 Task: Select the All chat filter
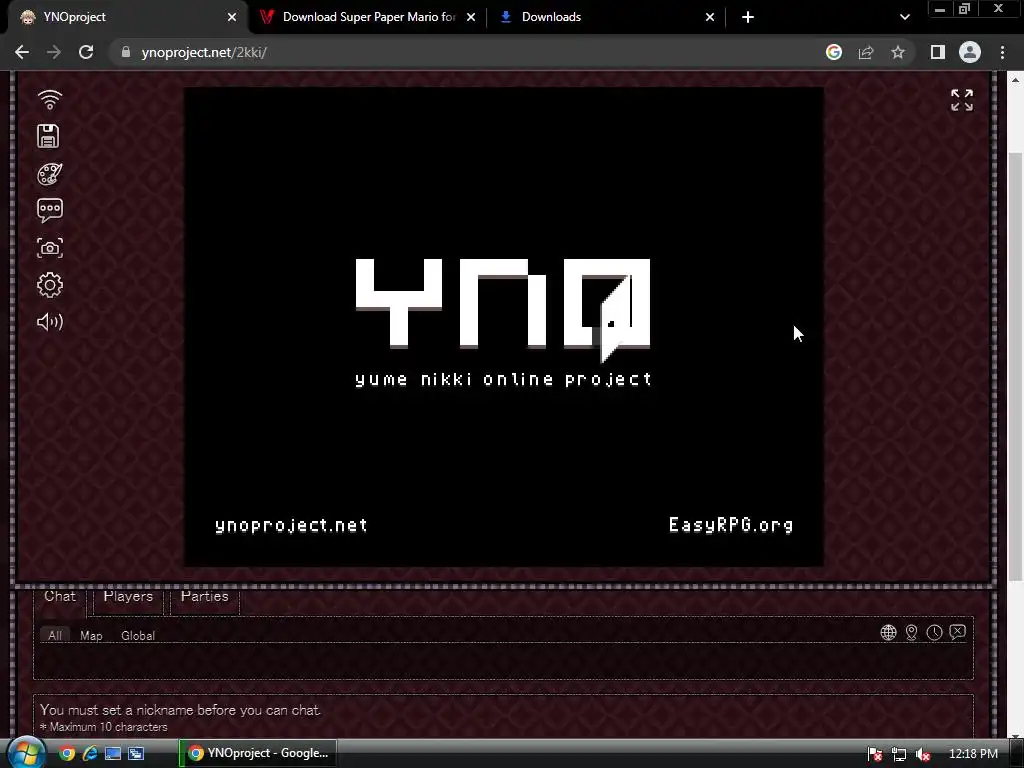click(x=55, y=635)
